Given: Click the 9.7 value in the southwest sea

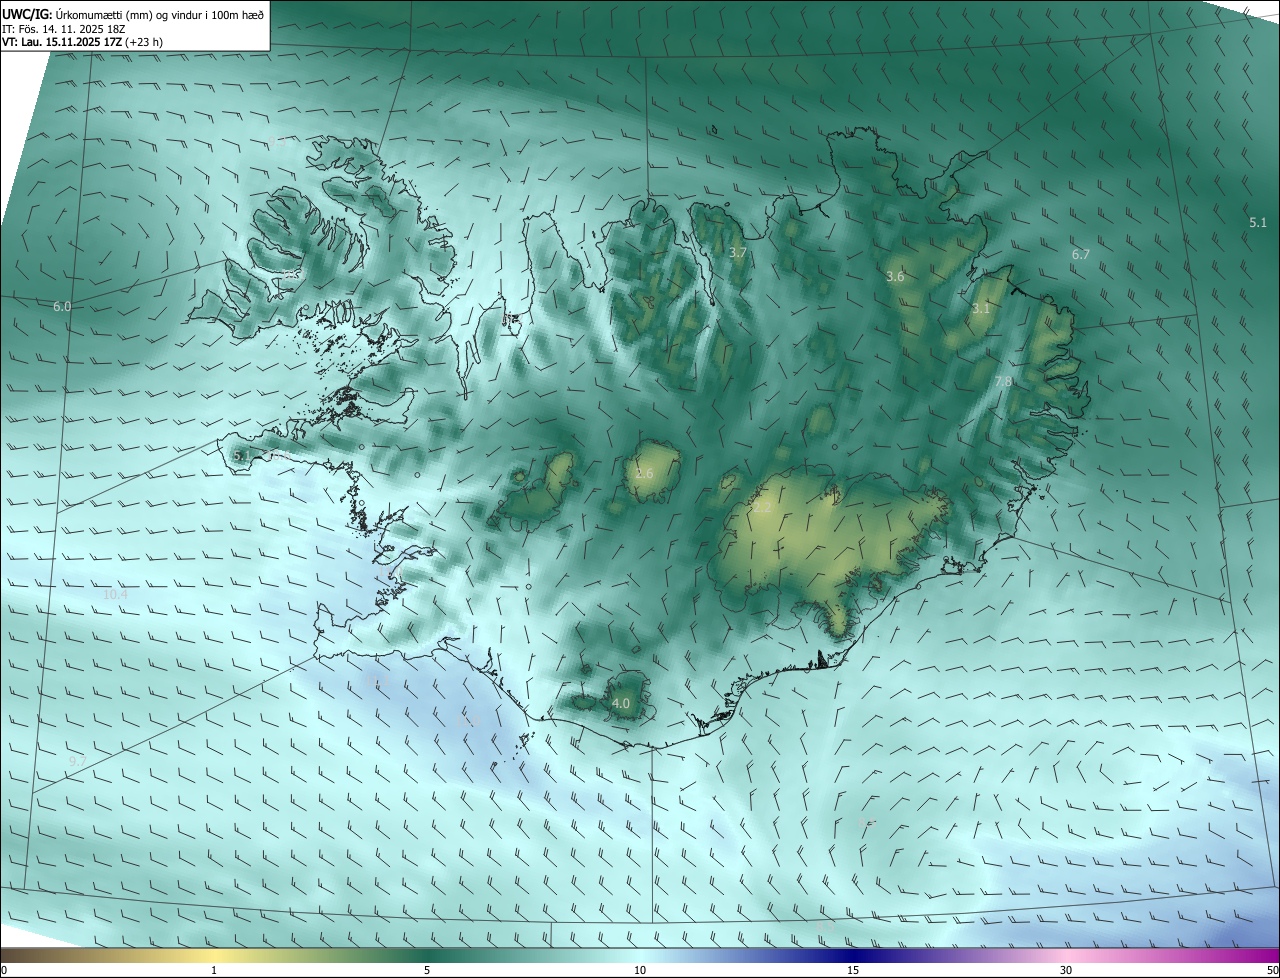Looking at the screenshot, I should pos(77,762).
